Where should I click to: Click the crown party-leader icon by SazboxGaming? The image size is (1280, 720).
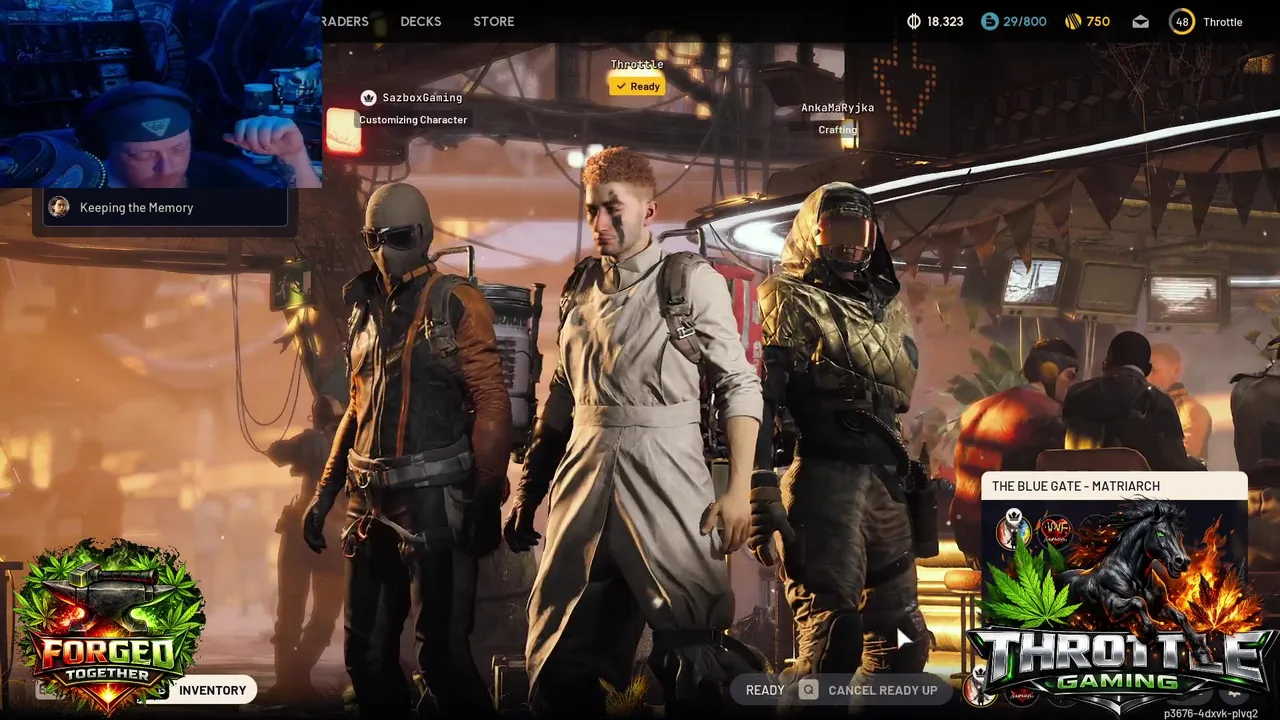coord(368,98)
